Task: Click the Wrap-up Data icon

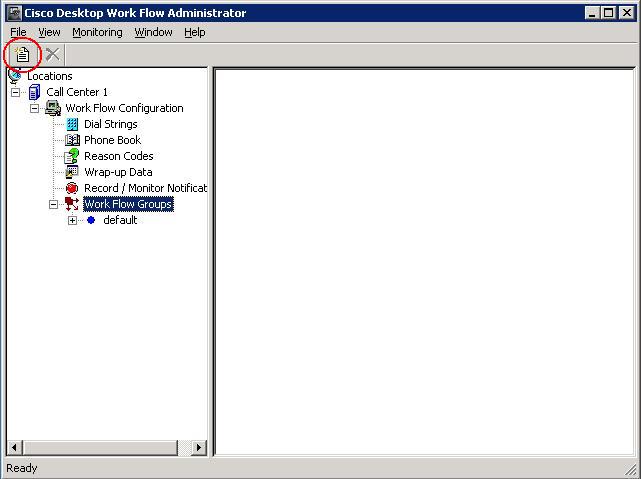Action: coord(72,172)
